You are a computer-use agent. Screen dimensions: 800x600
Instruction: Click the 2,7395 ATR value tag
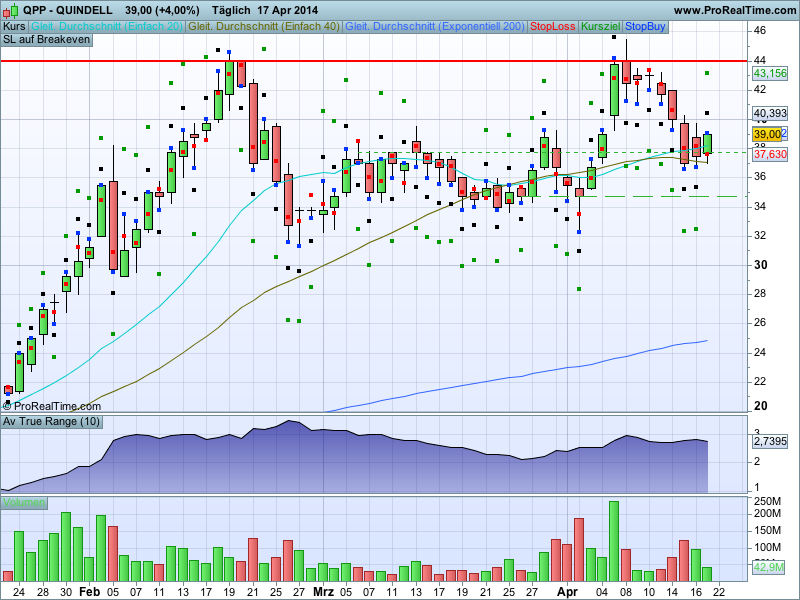[x=770, y=441]
